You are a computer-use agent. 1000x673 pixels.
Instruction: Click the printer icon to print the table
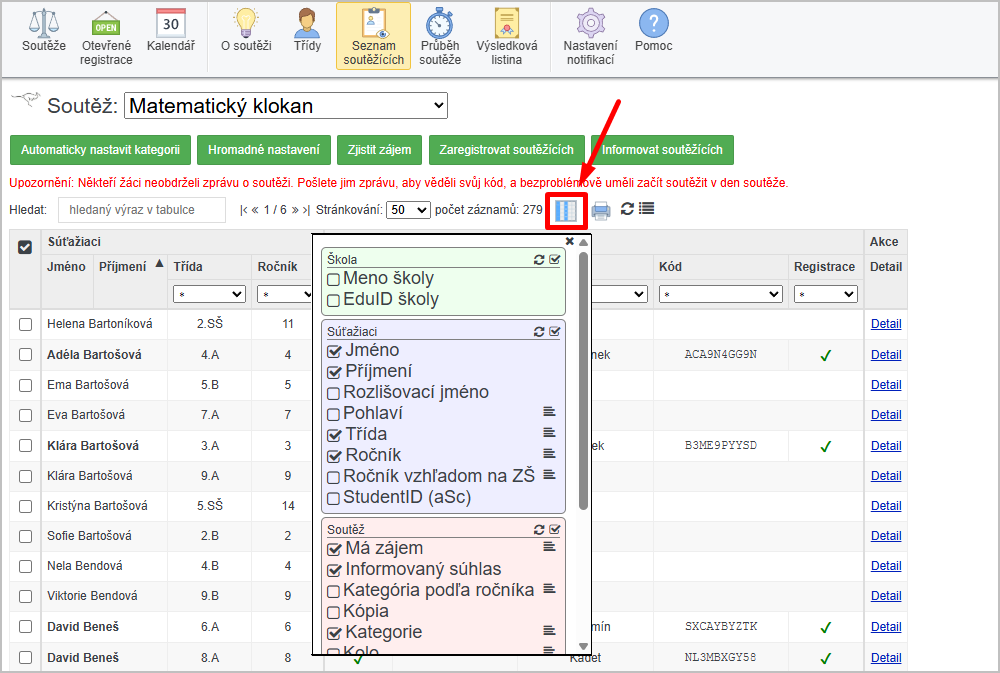(601, 211)
